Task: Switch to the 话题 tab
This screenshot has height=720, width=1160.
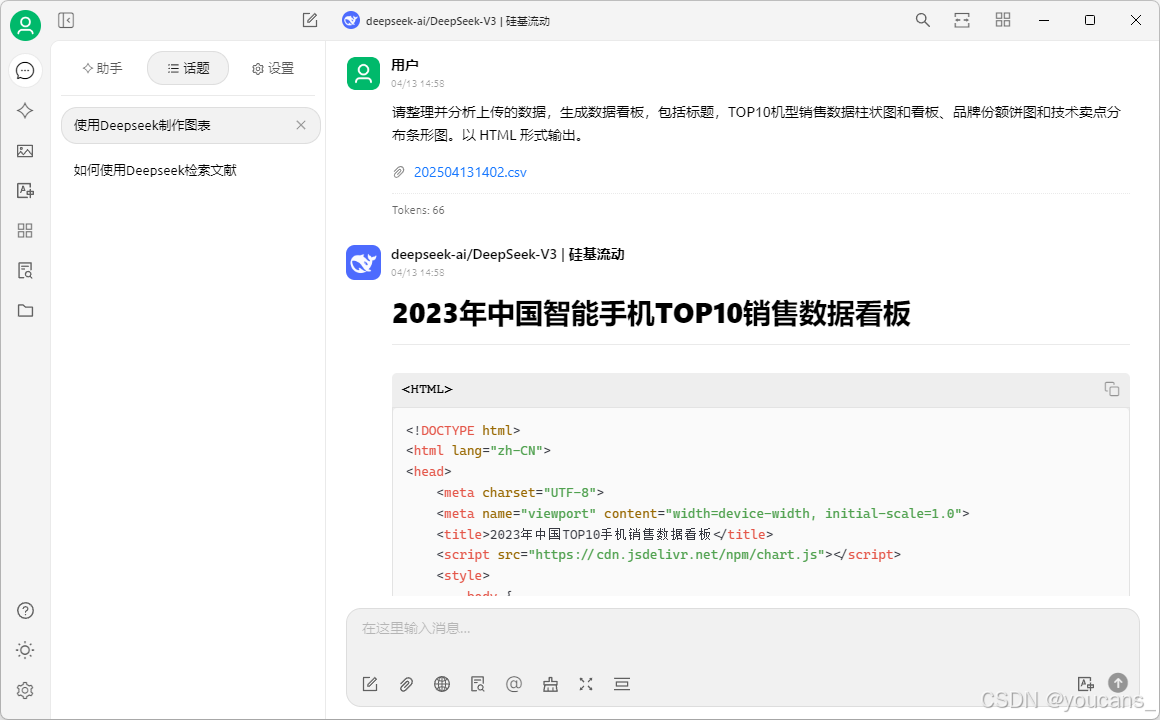Action: click(x=188, y=68)
